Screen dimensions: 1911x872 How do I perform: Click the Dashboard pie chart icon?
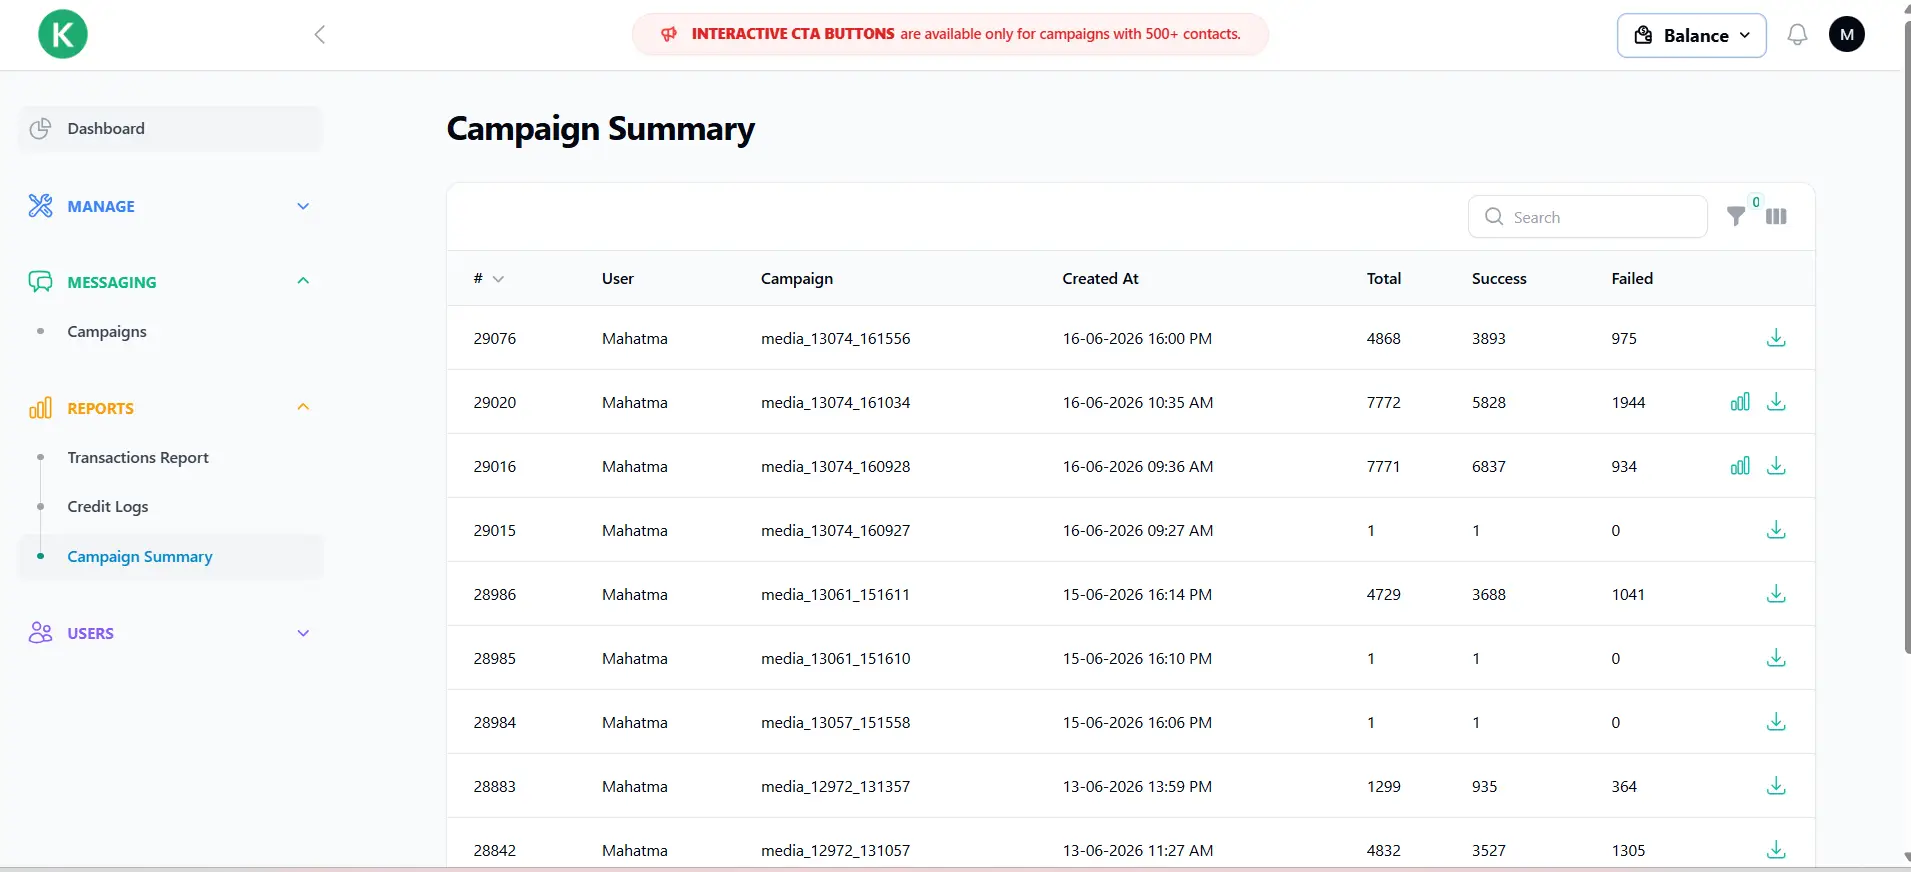click(40, 129)
